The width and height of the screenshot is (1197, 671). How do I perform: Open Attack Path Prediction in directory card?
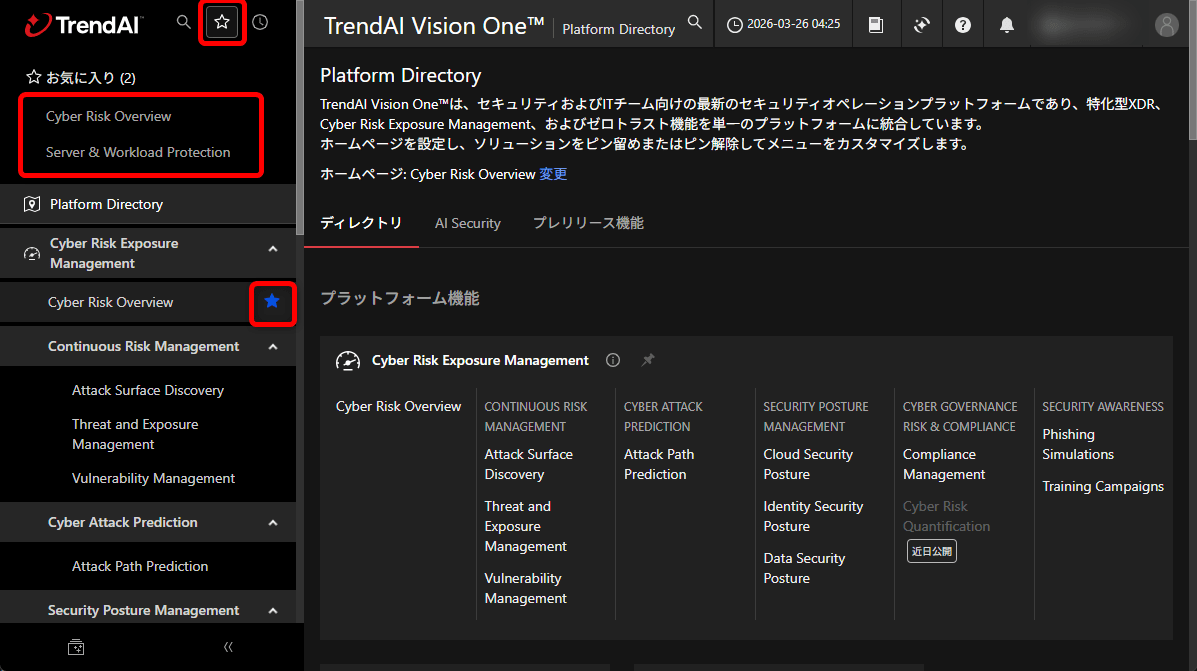[659, 464]
